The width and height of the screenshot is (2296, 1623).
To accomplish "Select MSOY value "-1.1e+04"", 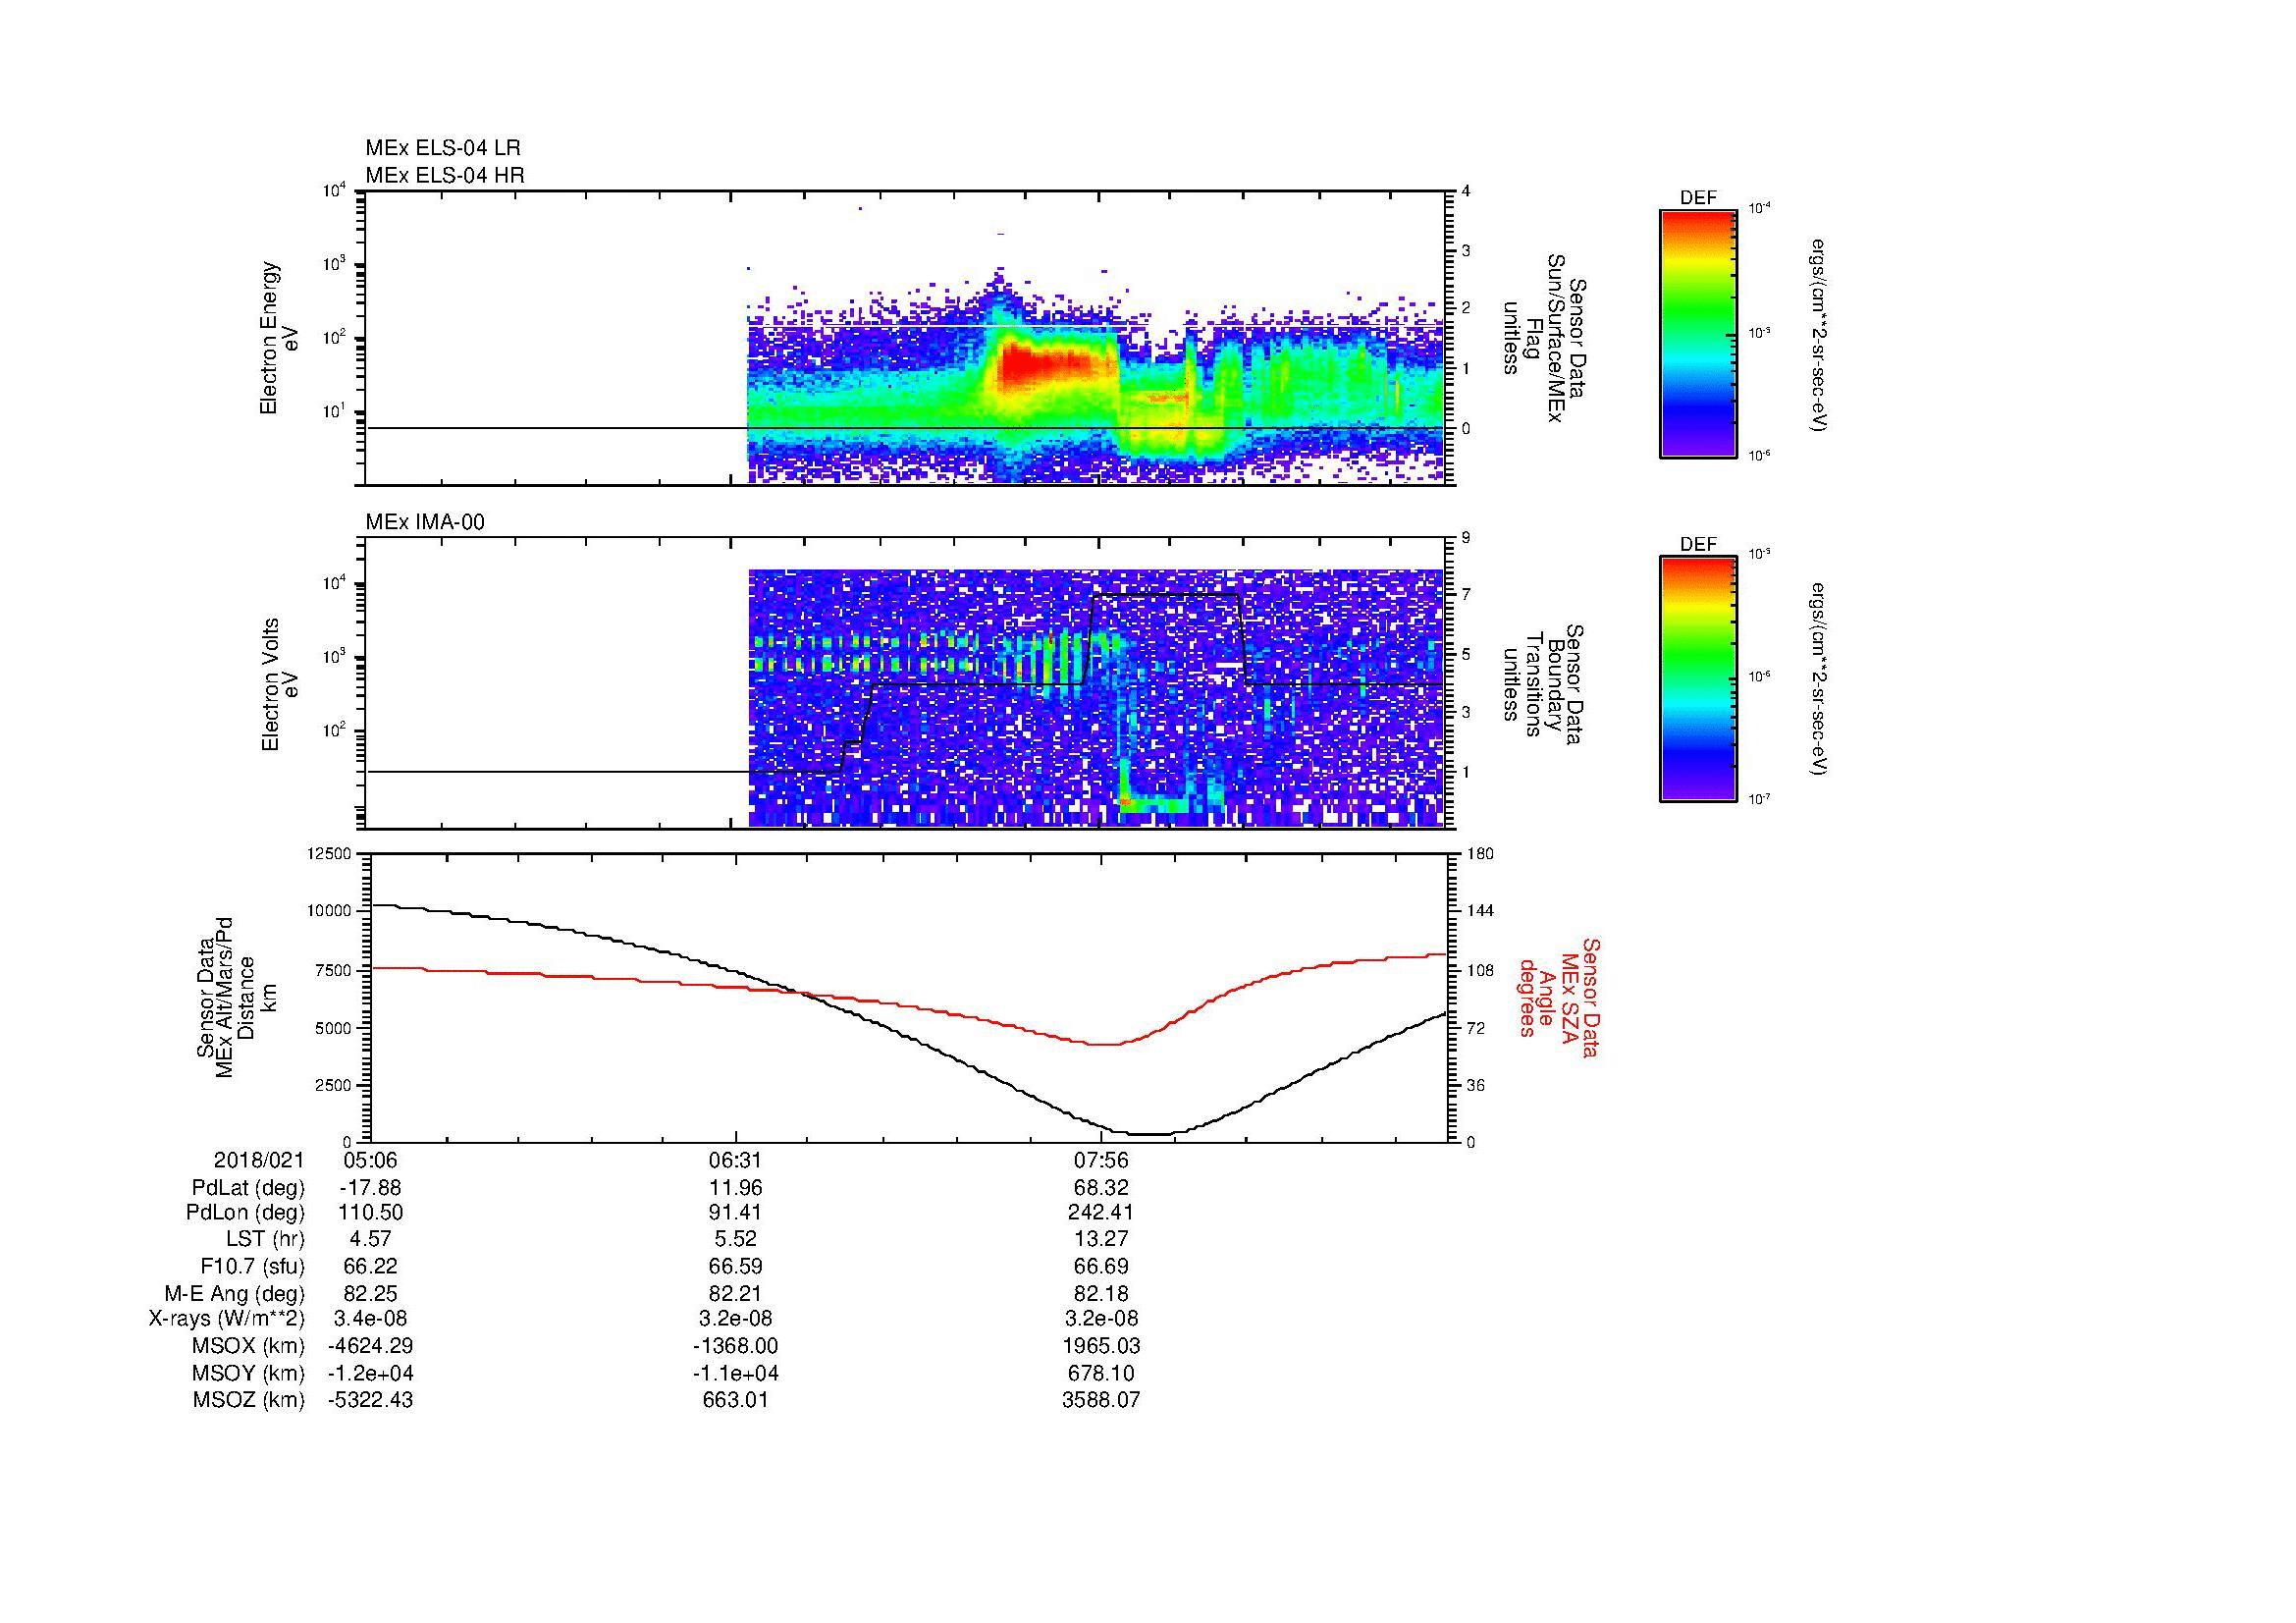I will click(x=735, y=1373).
